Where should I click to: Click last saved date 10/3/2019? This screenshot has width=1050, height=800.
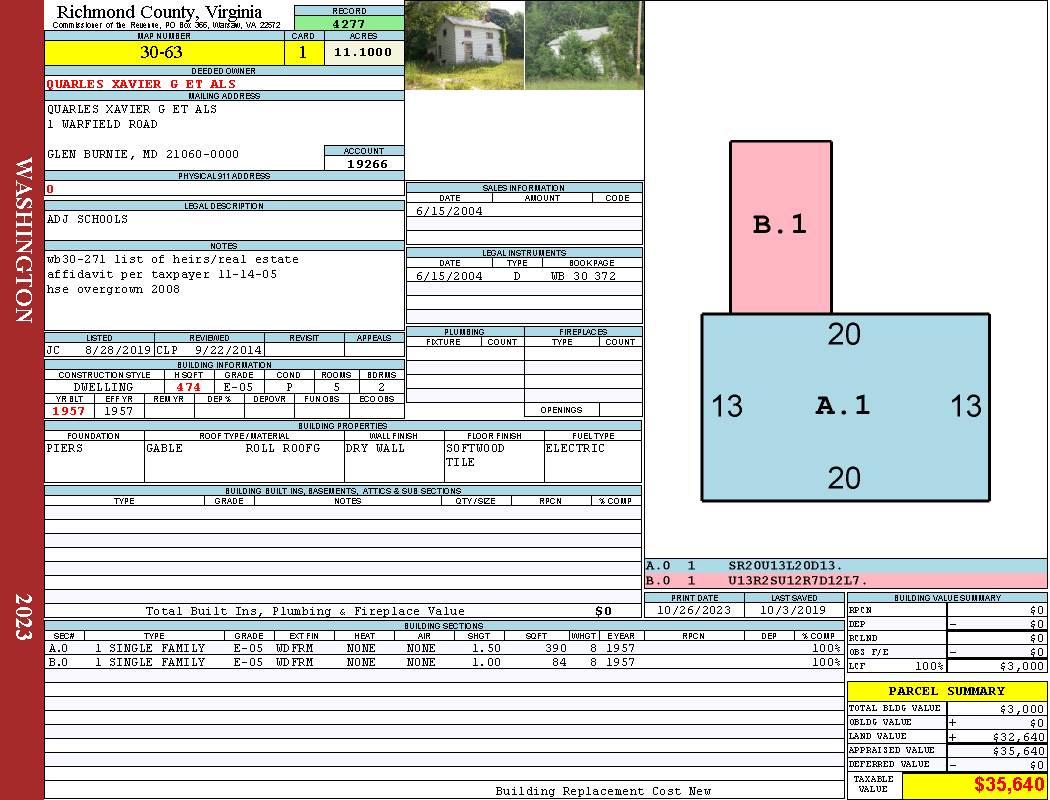click(x=793, y=611)
